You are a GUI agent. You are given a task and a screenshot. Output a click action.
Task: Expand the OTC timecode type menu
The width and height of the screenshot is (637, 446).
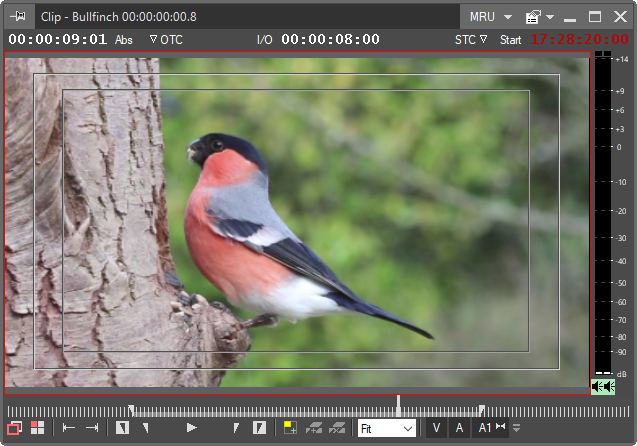point(166,40)
